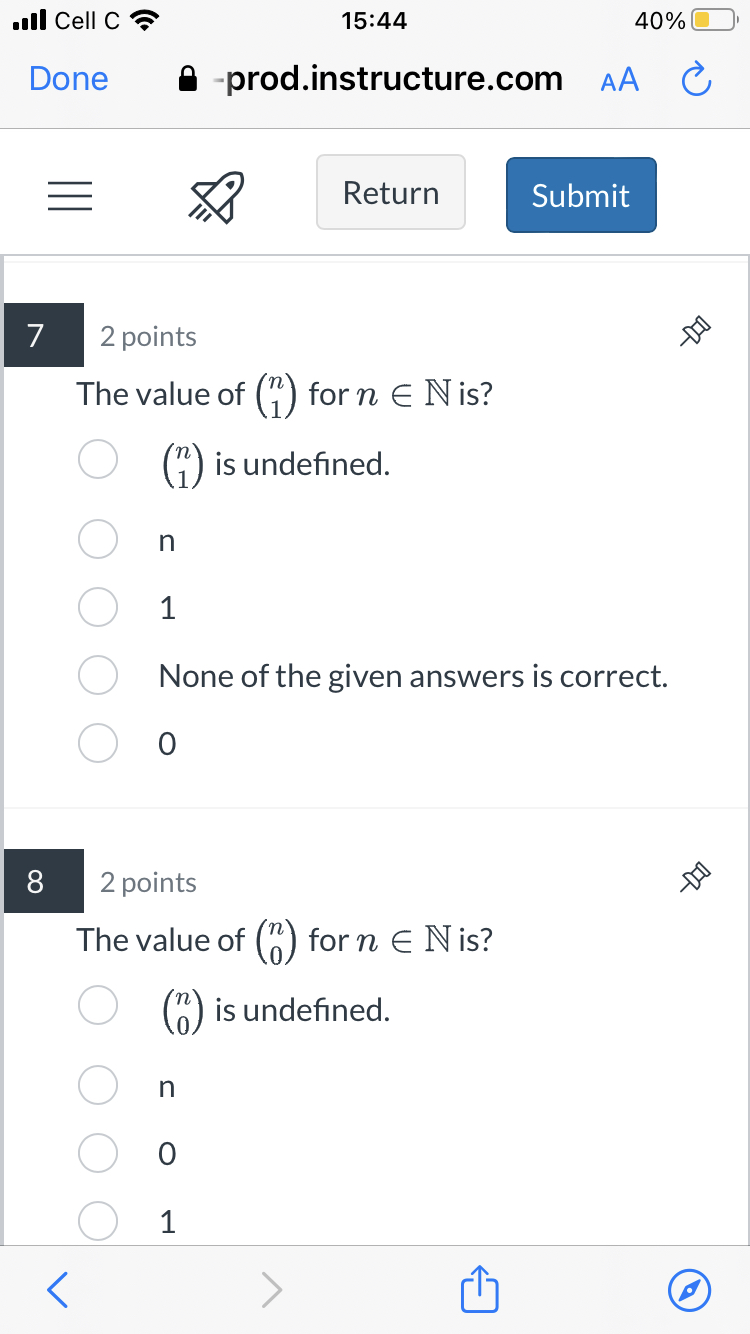750x1334 pixels.
Task: Open the AA text size settings
Action: click(x=619, y=79)
